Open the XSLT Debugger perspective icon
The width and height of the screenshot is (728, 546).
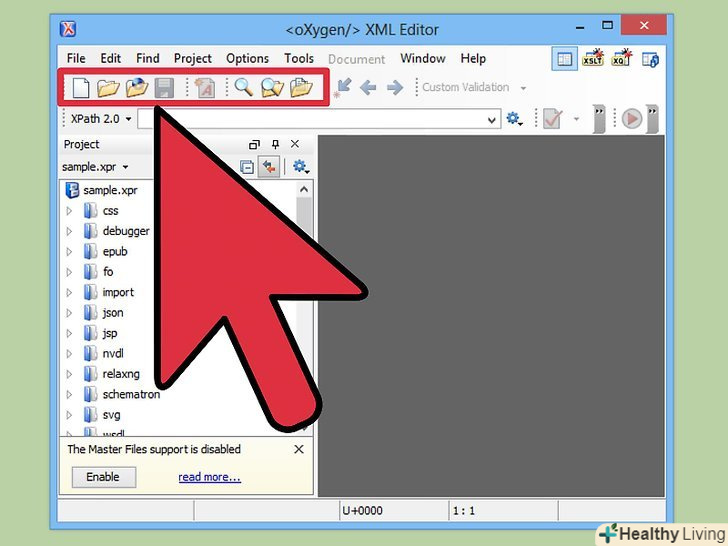(x=593, y=58)
